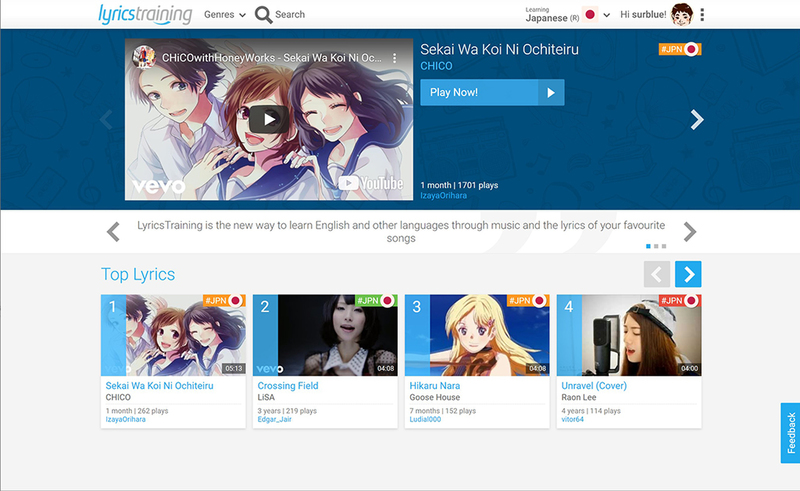Click artist LiSA text

[x=266, y=397]
